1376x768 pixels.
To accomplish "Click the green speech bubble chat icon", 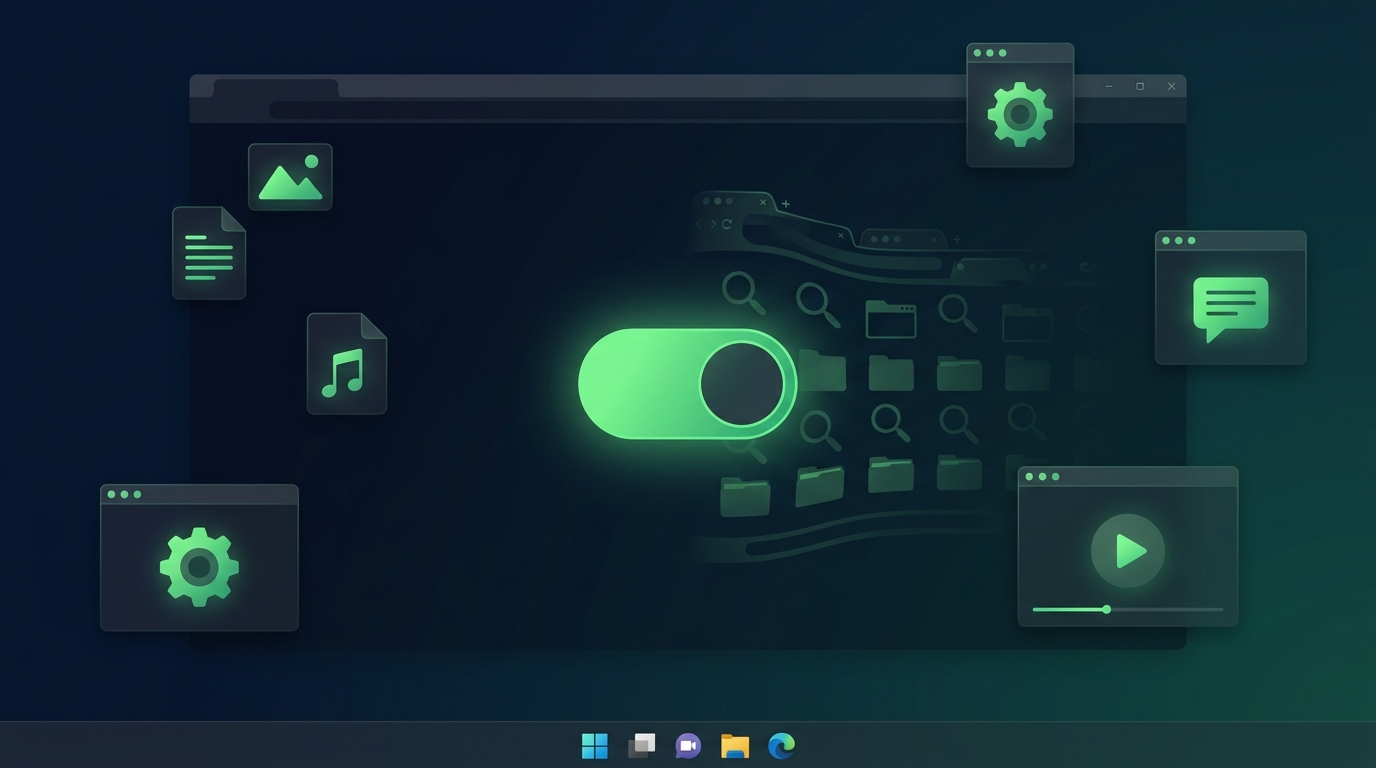I will [x=1230, y=308].
